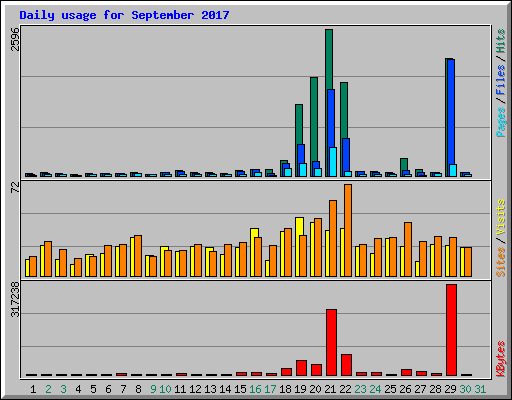Click the 'Sites' legend label

500,262
